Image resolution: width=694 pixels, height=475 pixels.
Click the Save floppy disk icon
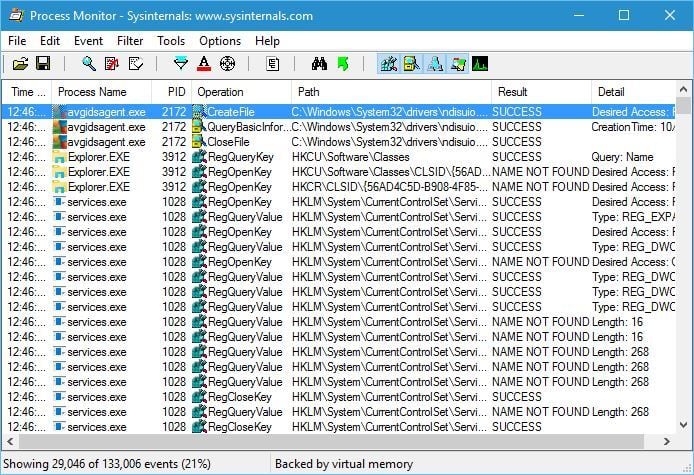[x=43, y=64]
